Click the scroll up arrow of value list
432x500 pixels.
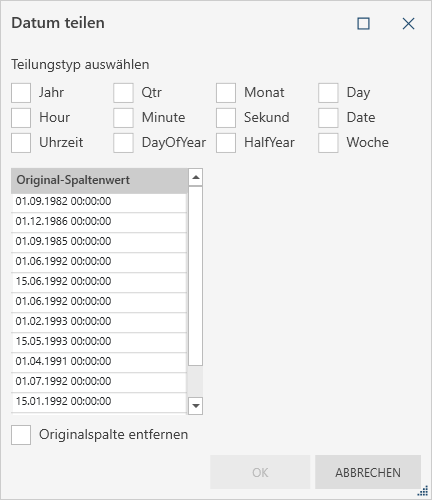coord(196,177)
